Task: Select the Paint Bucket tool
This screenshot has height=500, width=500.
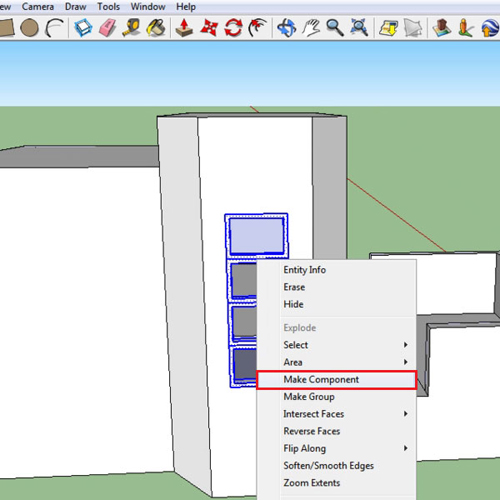Action: pos(156,28)
